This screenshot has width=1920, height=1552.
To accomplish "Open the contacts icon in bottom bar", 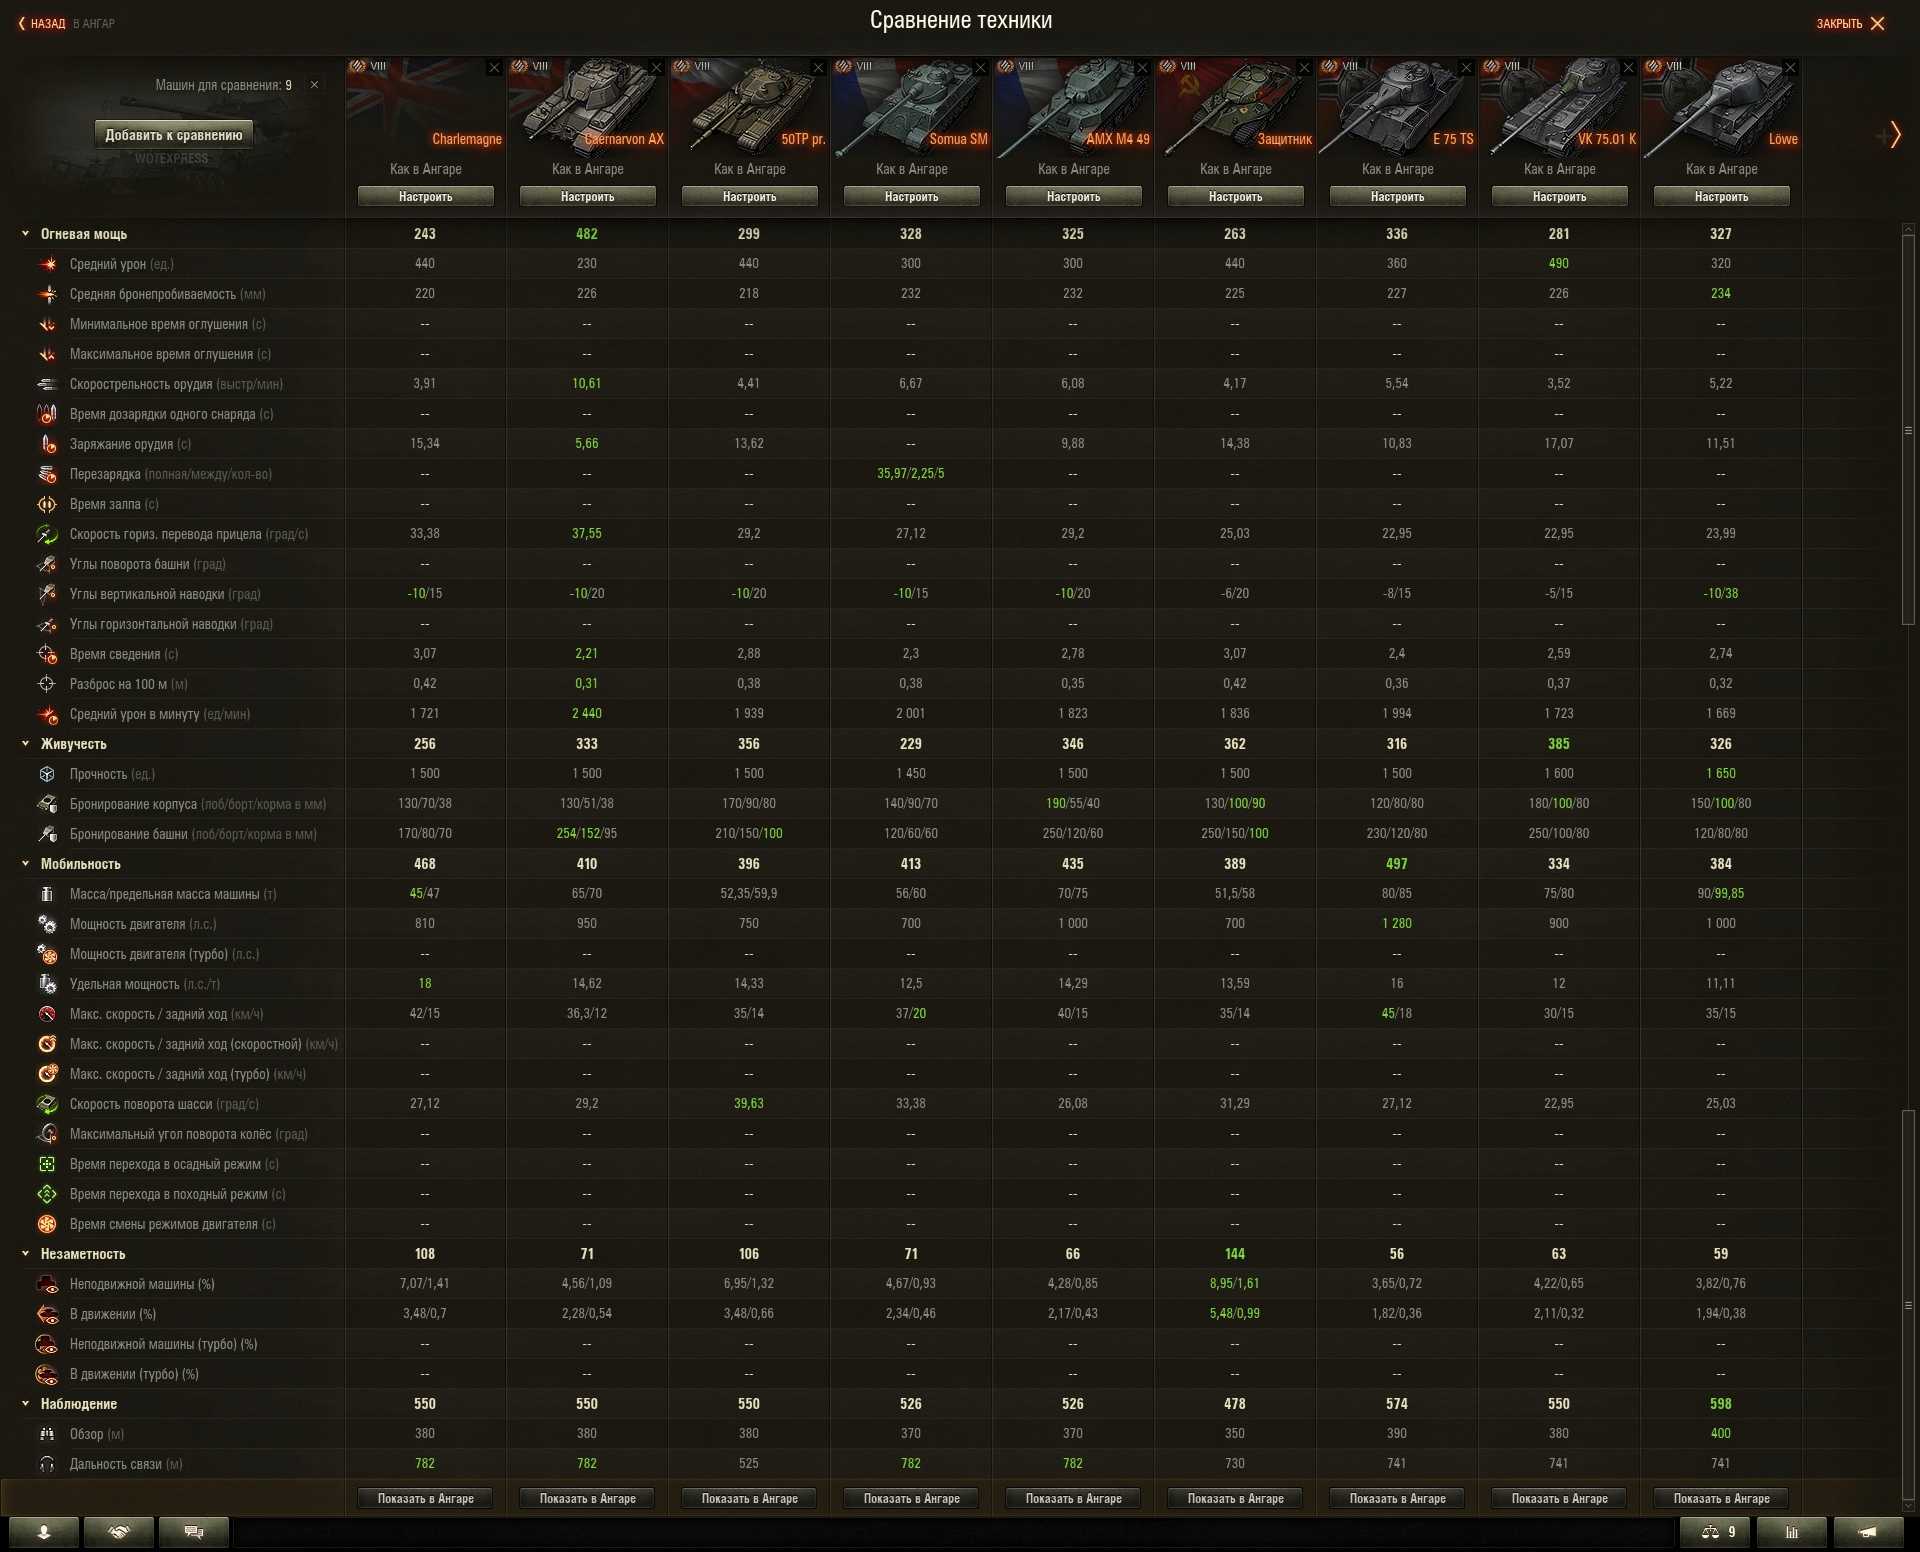I will (x=44, y=1532).
